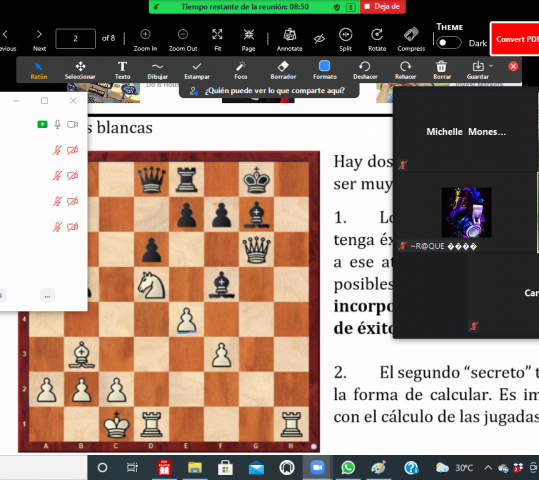Open Zoom from the taskbar
The height and width of the screenshot is (480, 539).
[x=317, y=468]
